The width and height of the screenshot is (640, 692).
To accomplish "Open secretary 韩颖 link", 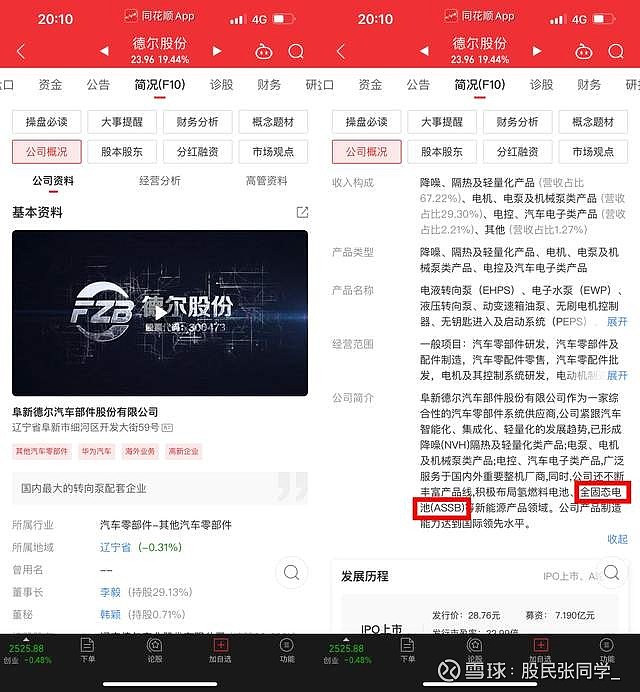I will point(110,614).
